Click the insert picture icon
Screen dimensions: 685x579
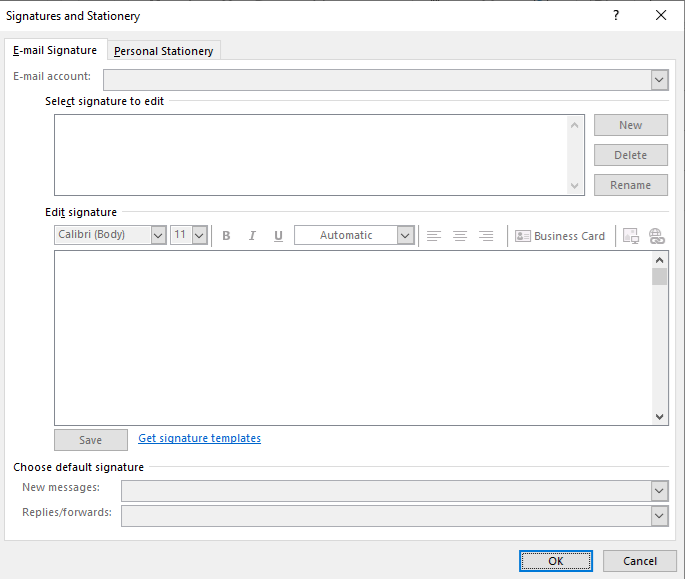(x=631, y=236)
